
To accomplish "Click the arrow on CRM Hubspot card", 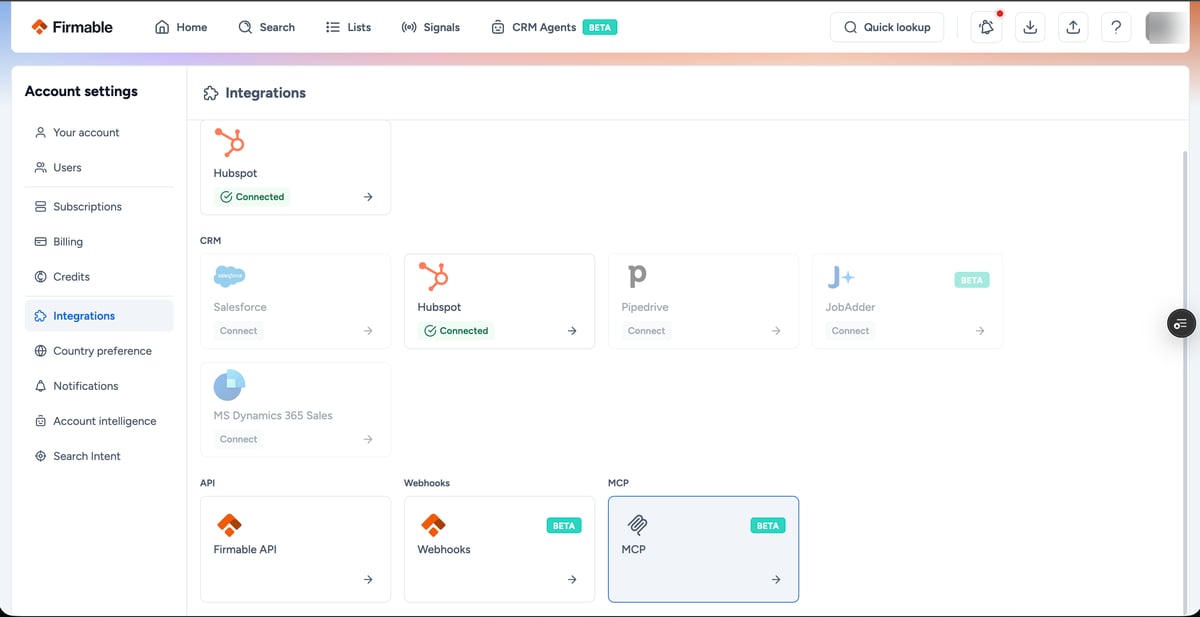I will (572, 331).
